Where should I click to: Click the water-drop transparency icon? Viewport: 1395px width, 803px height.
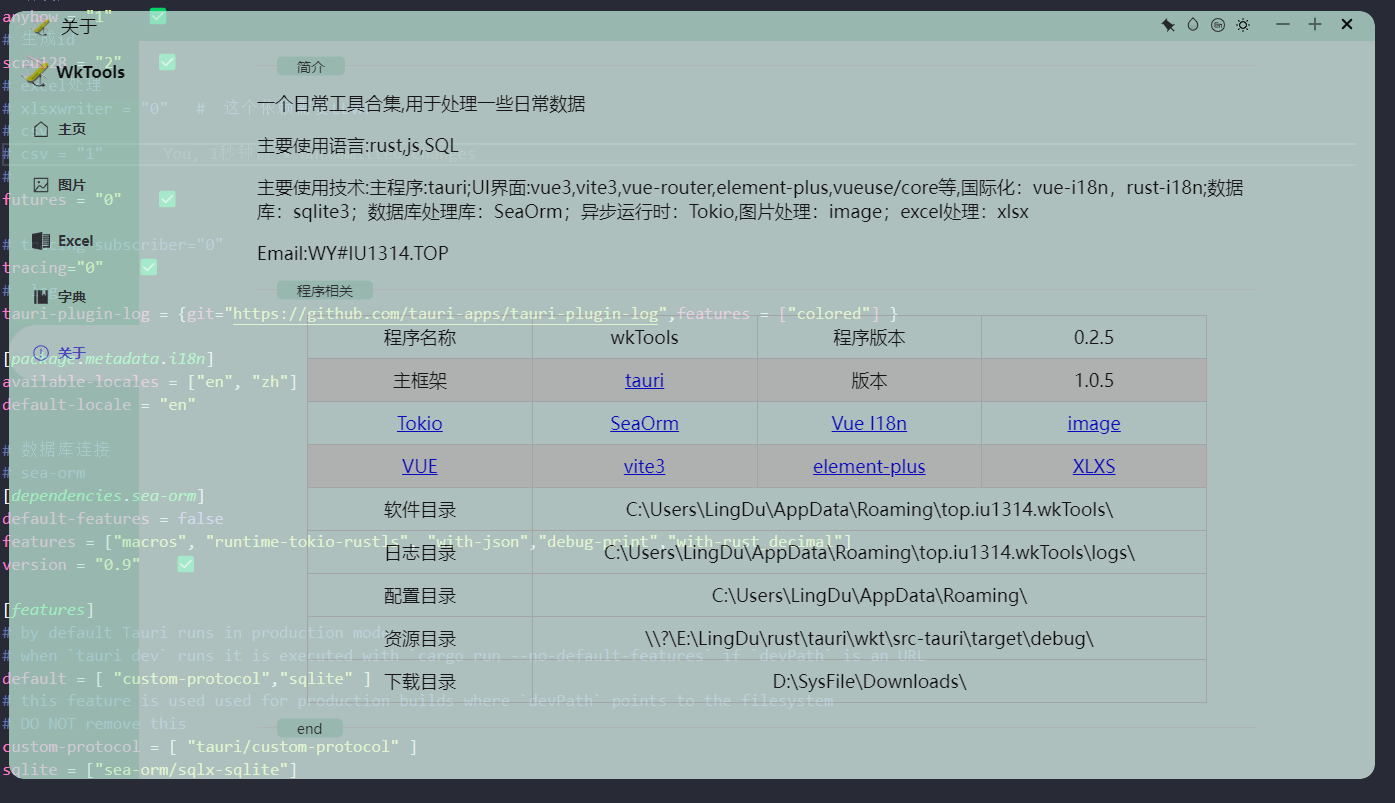[x=1193, y=25]
